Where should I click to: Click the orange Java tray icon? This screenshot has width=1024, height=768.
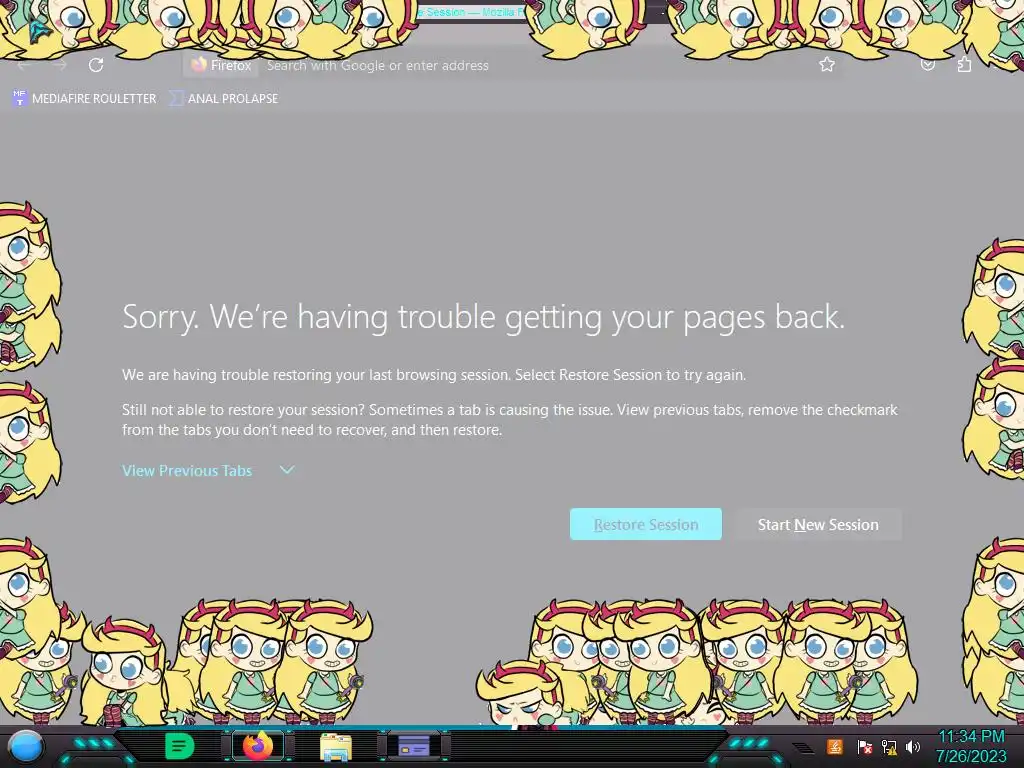tap(835, 746)
